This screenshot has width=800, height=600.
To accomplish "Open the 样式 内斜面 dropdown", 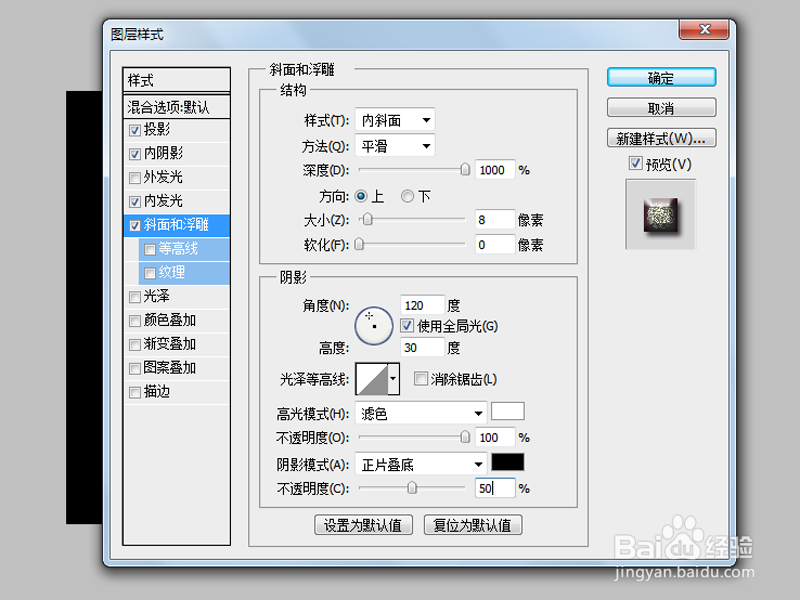I will pos(395,120).
